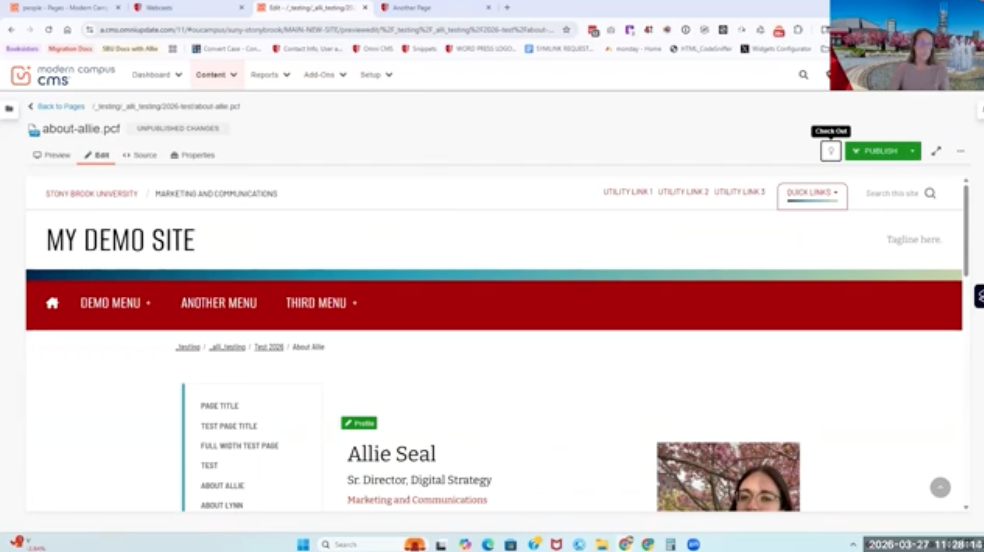
Task: Go Back to Pages link
Action: point(56,107)
